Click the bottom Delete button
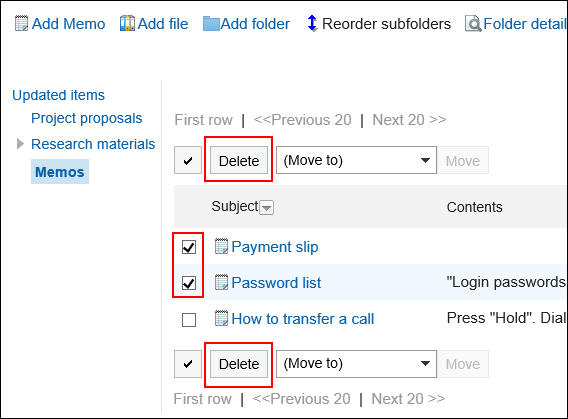 tap(239, 364)
